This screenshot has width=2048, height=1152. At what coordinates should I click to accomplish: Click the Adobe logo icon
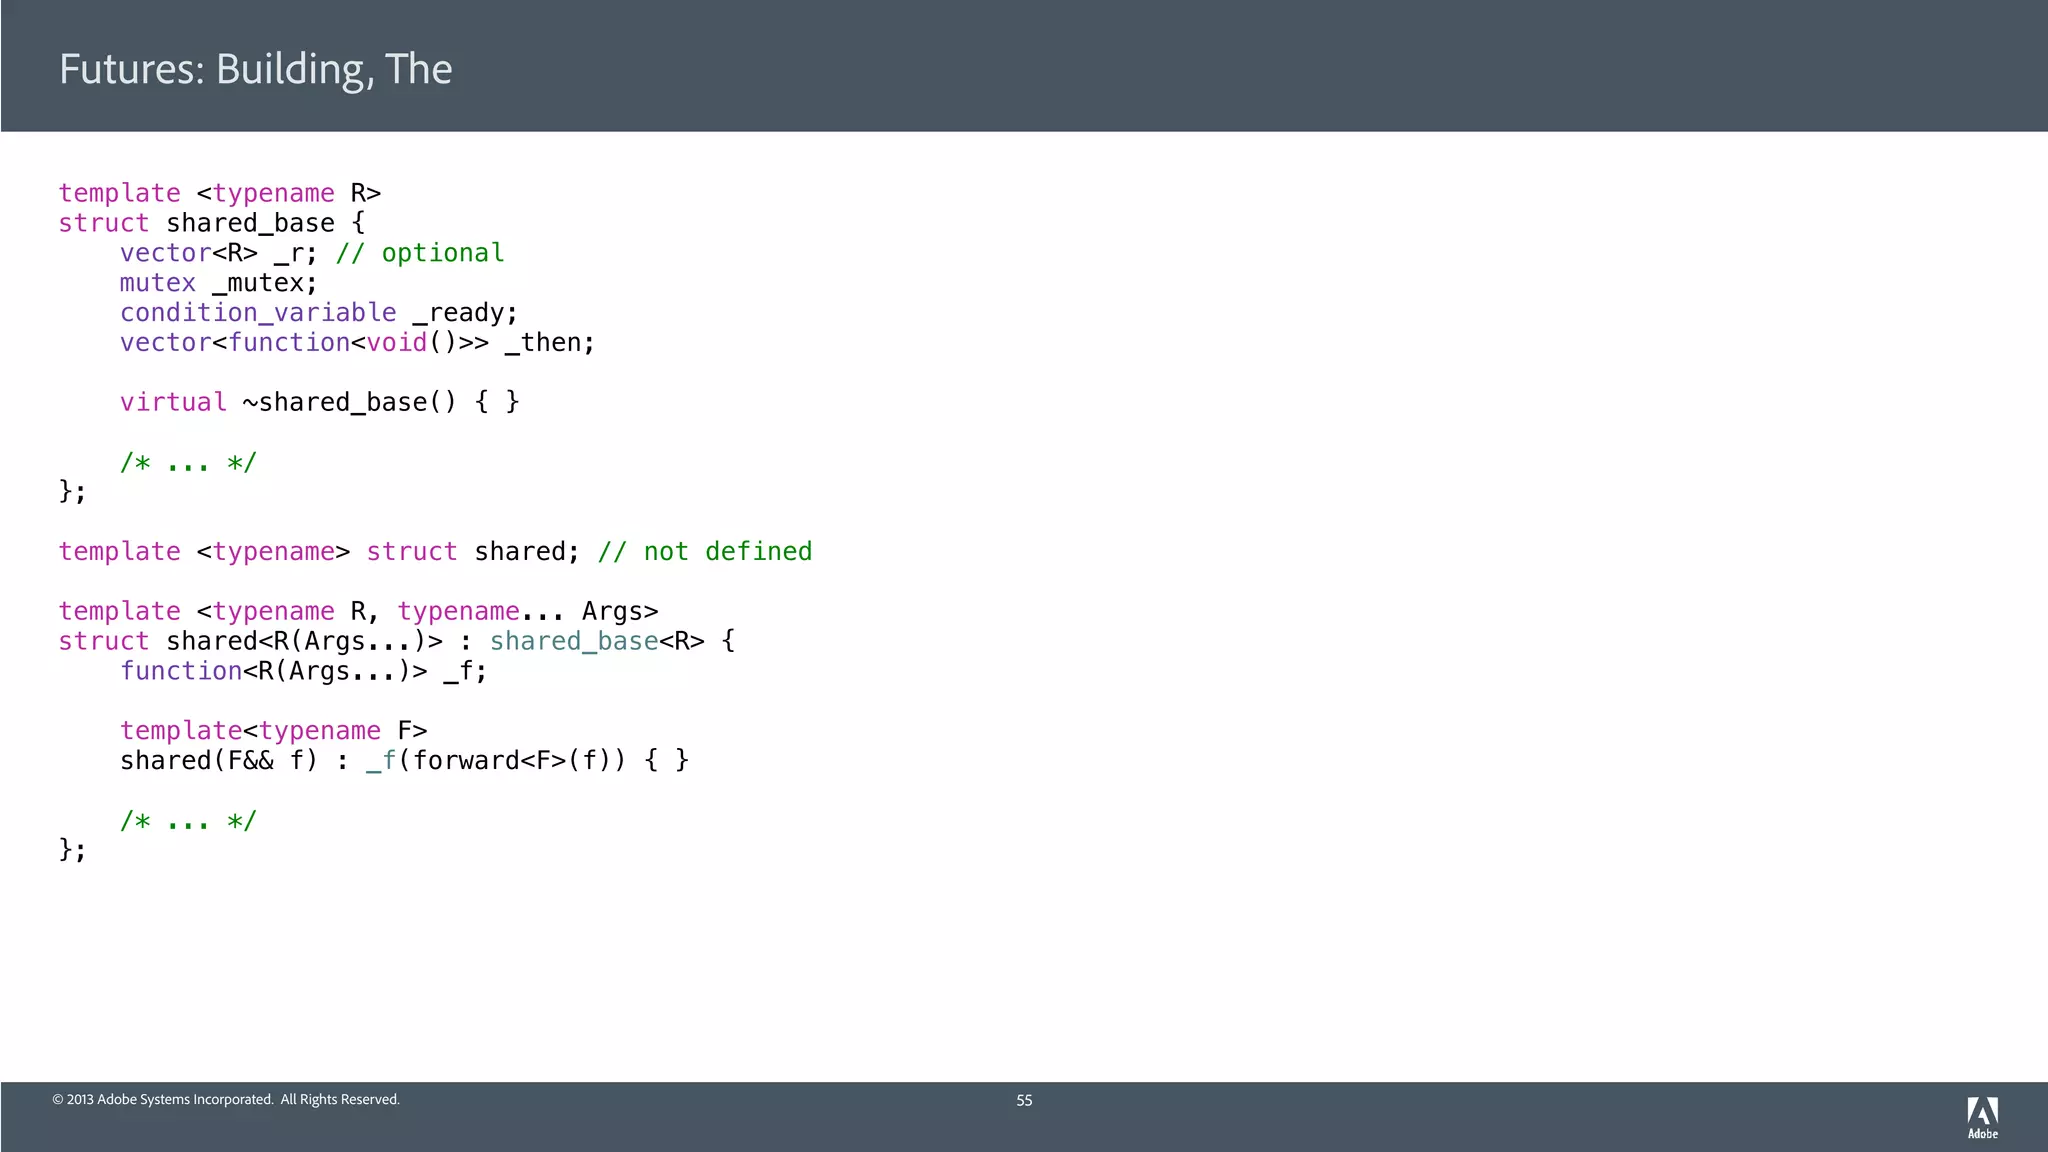pyautogui.click(x=1982, y=1117)
